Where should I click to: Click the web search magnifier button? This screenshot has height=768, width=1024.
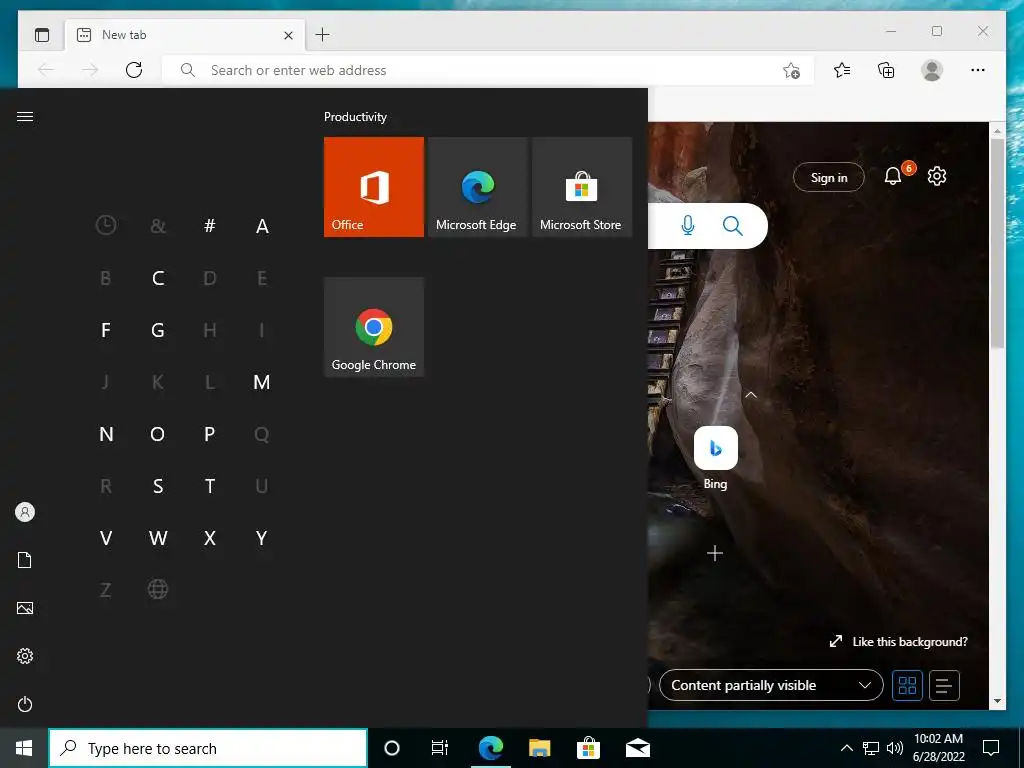pos(733,226)
